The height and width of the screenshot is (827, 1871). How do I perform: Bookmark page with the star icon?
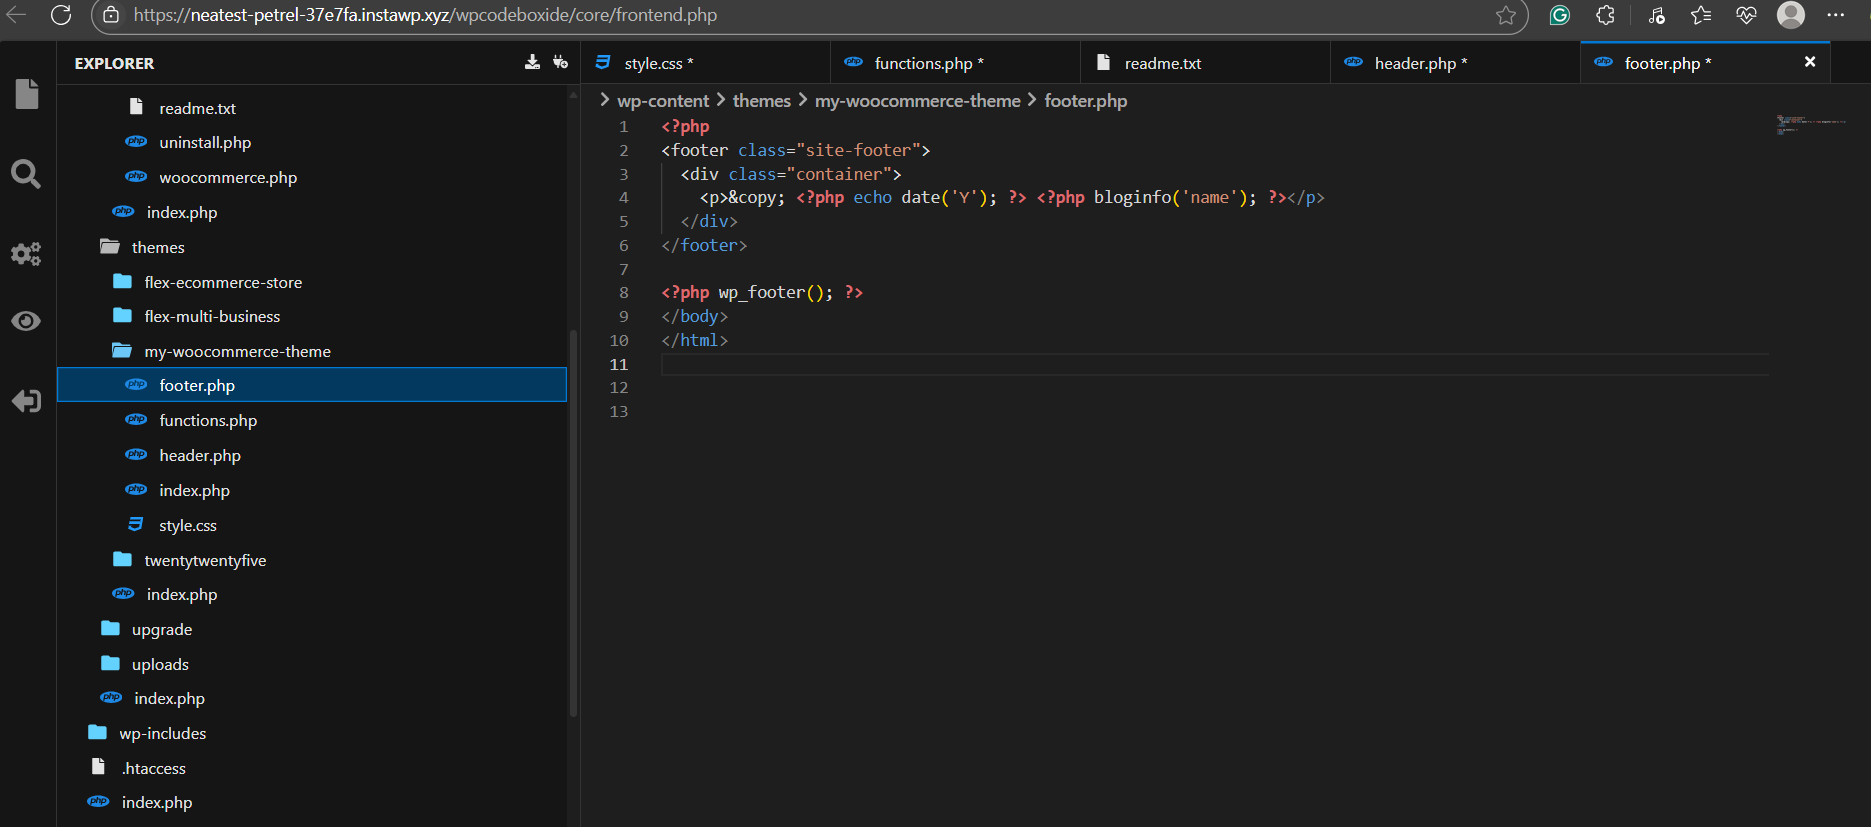coord(1506,15)
